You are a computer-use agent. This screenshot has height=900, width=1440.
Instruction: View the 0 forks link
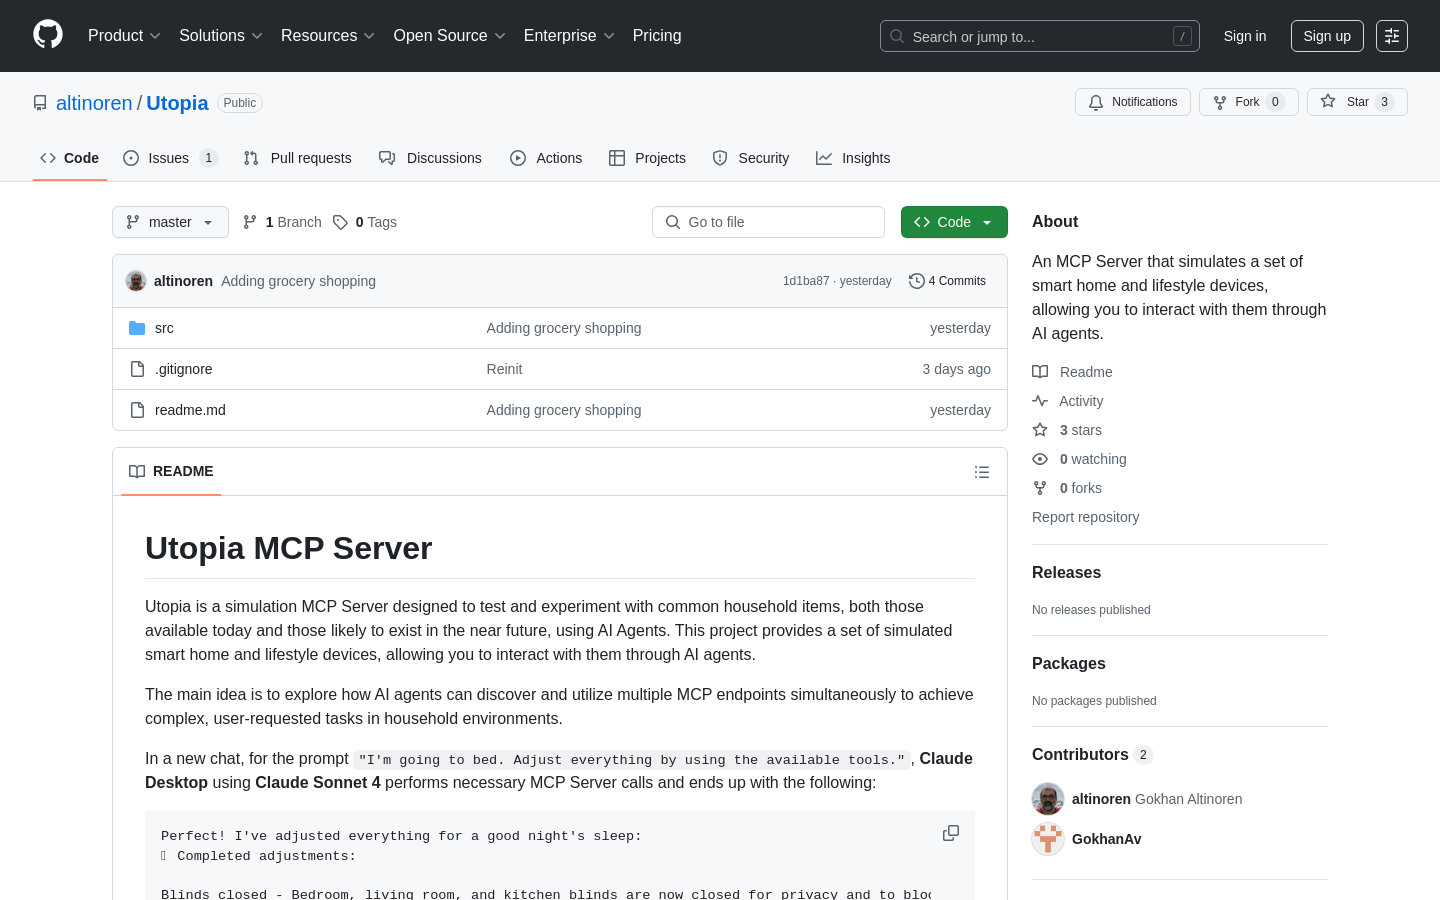tap(1067, 488)
